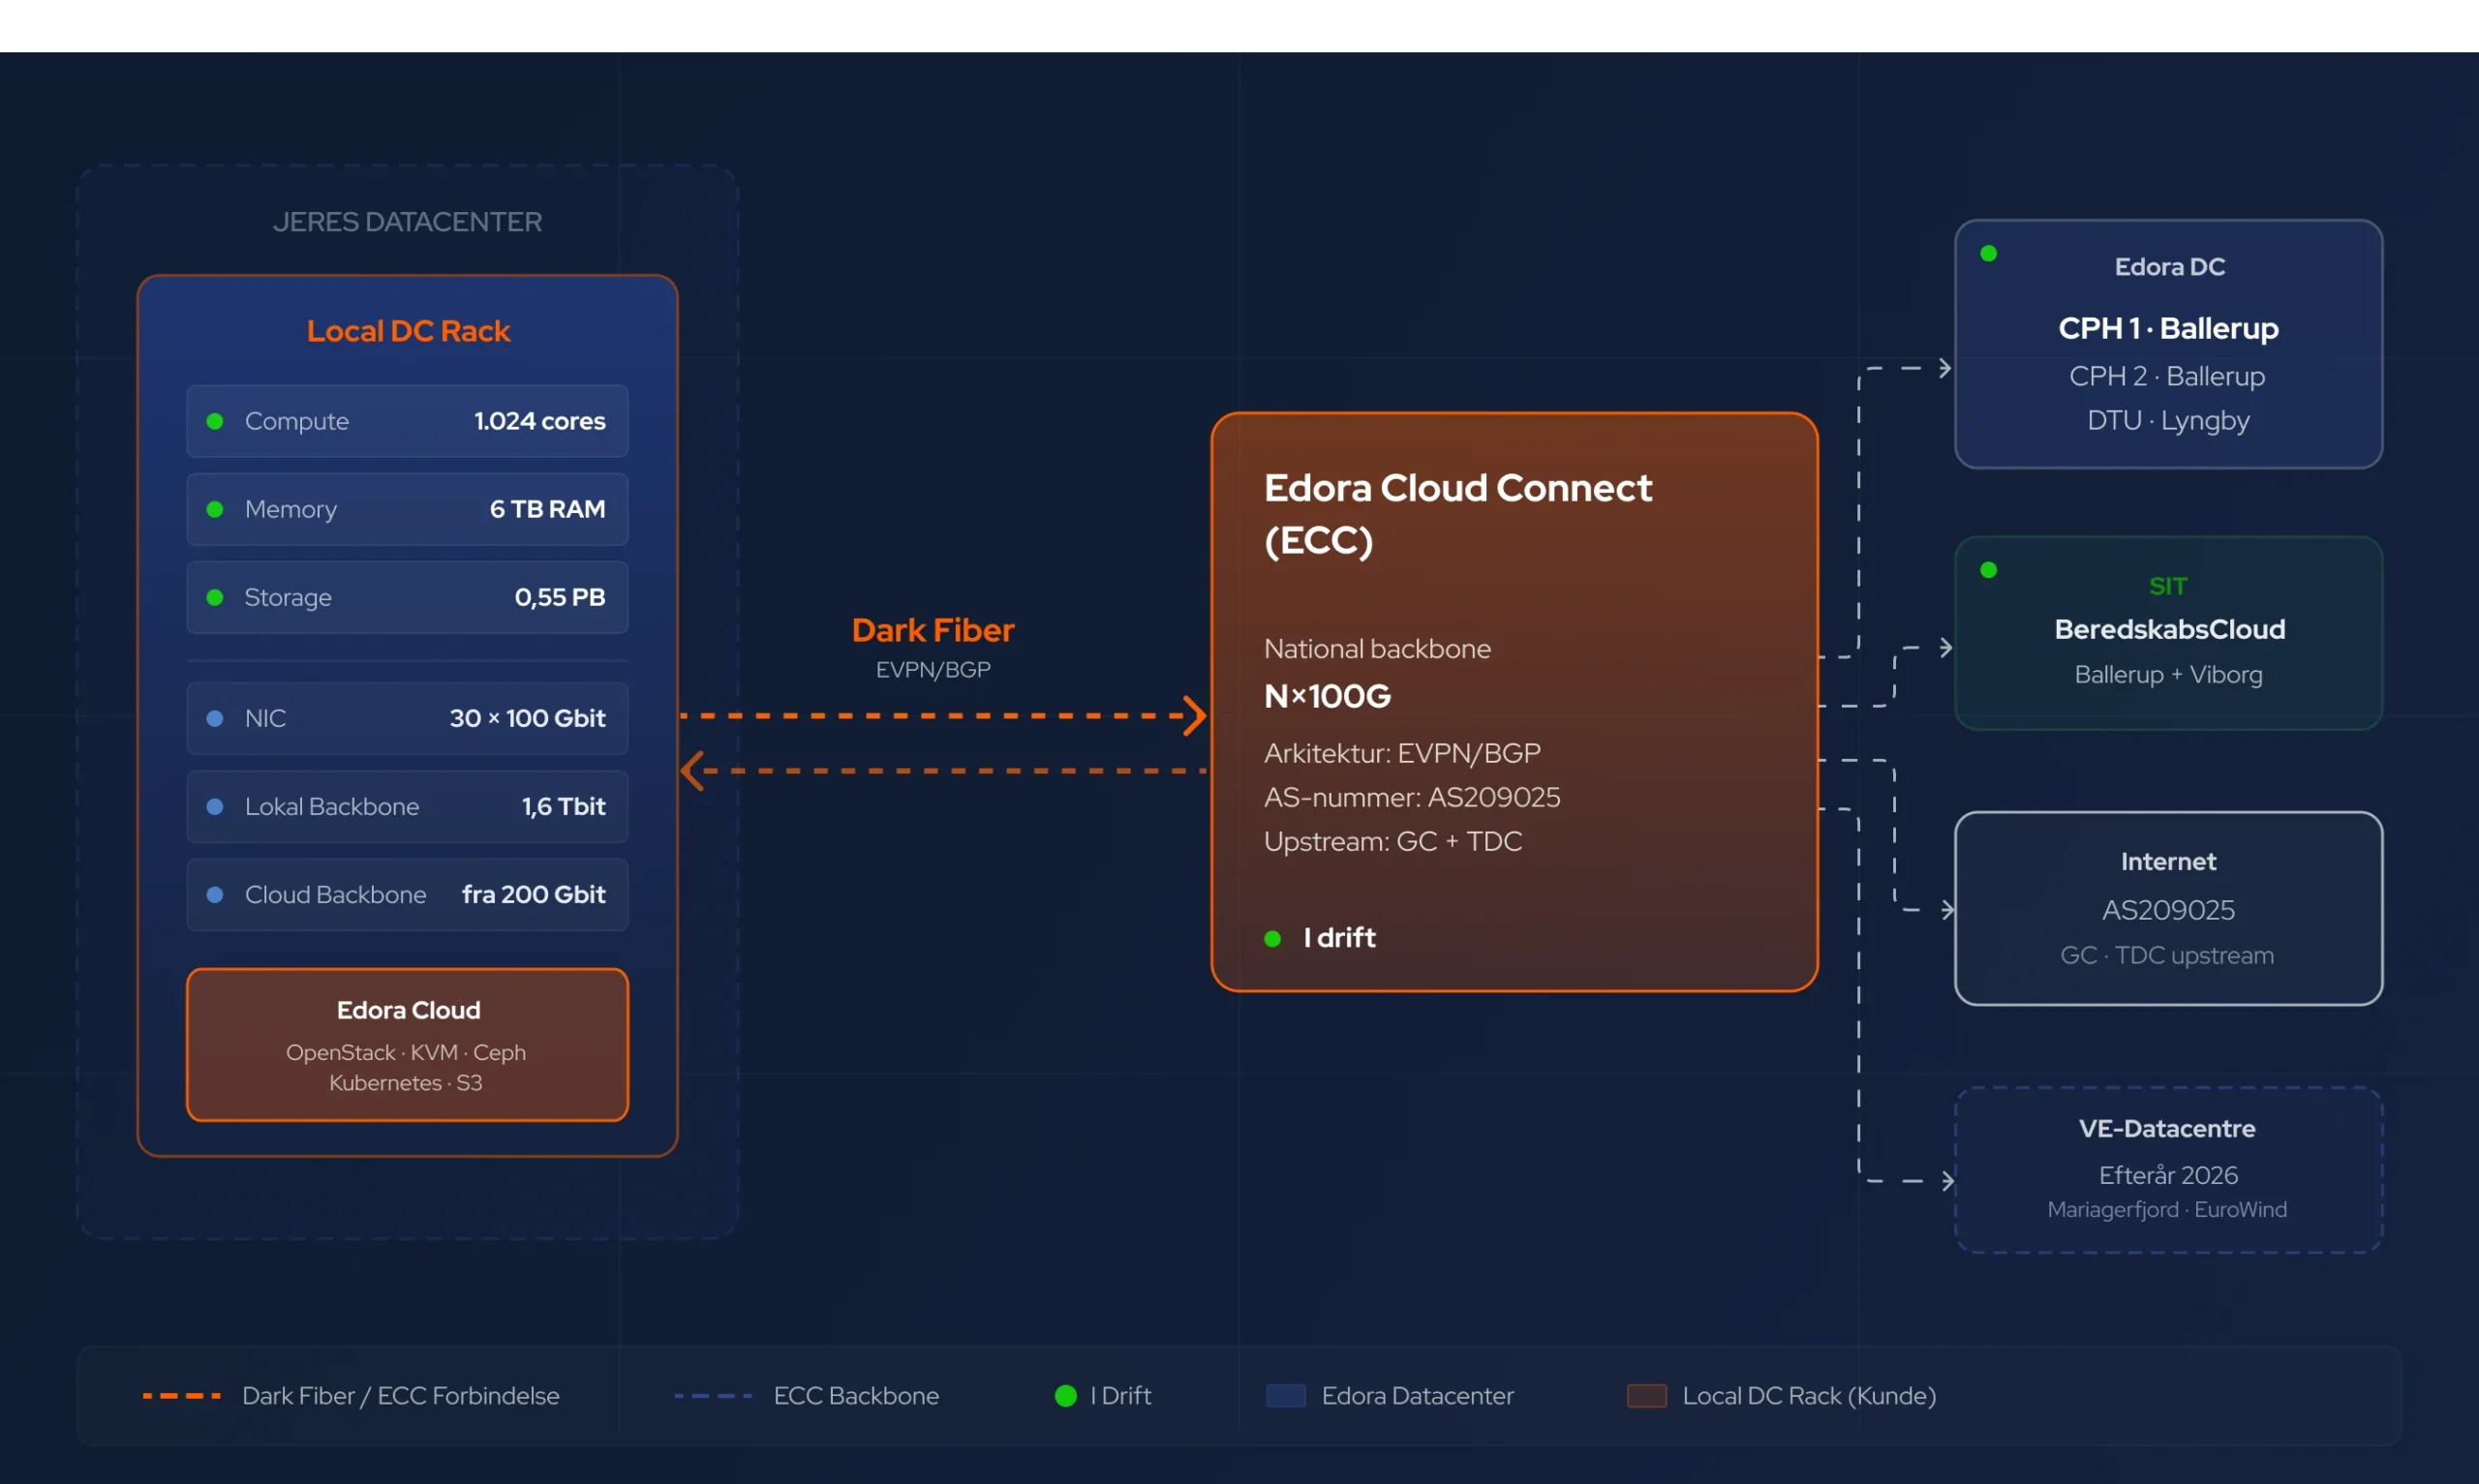
Task: Click the orange left-pointing return arrowhead
Action: pos(692,771)
